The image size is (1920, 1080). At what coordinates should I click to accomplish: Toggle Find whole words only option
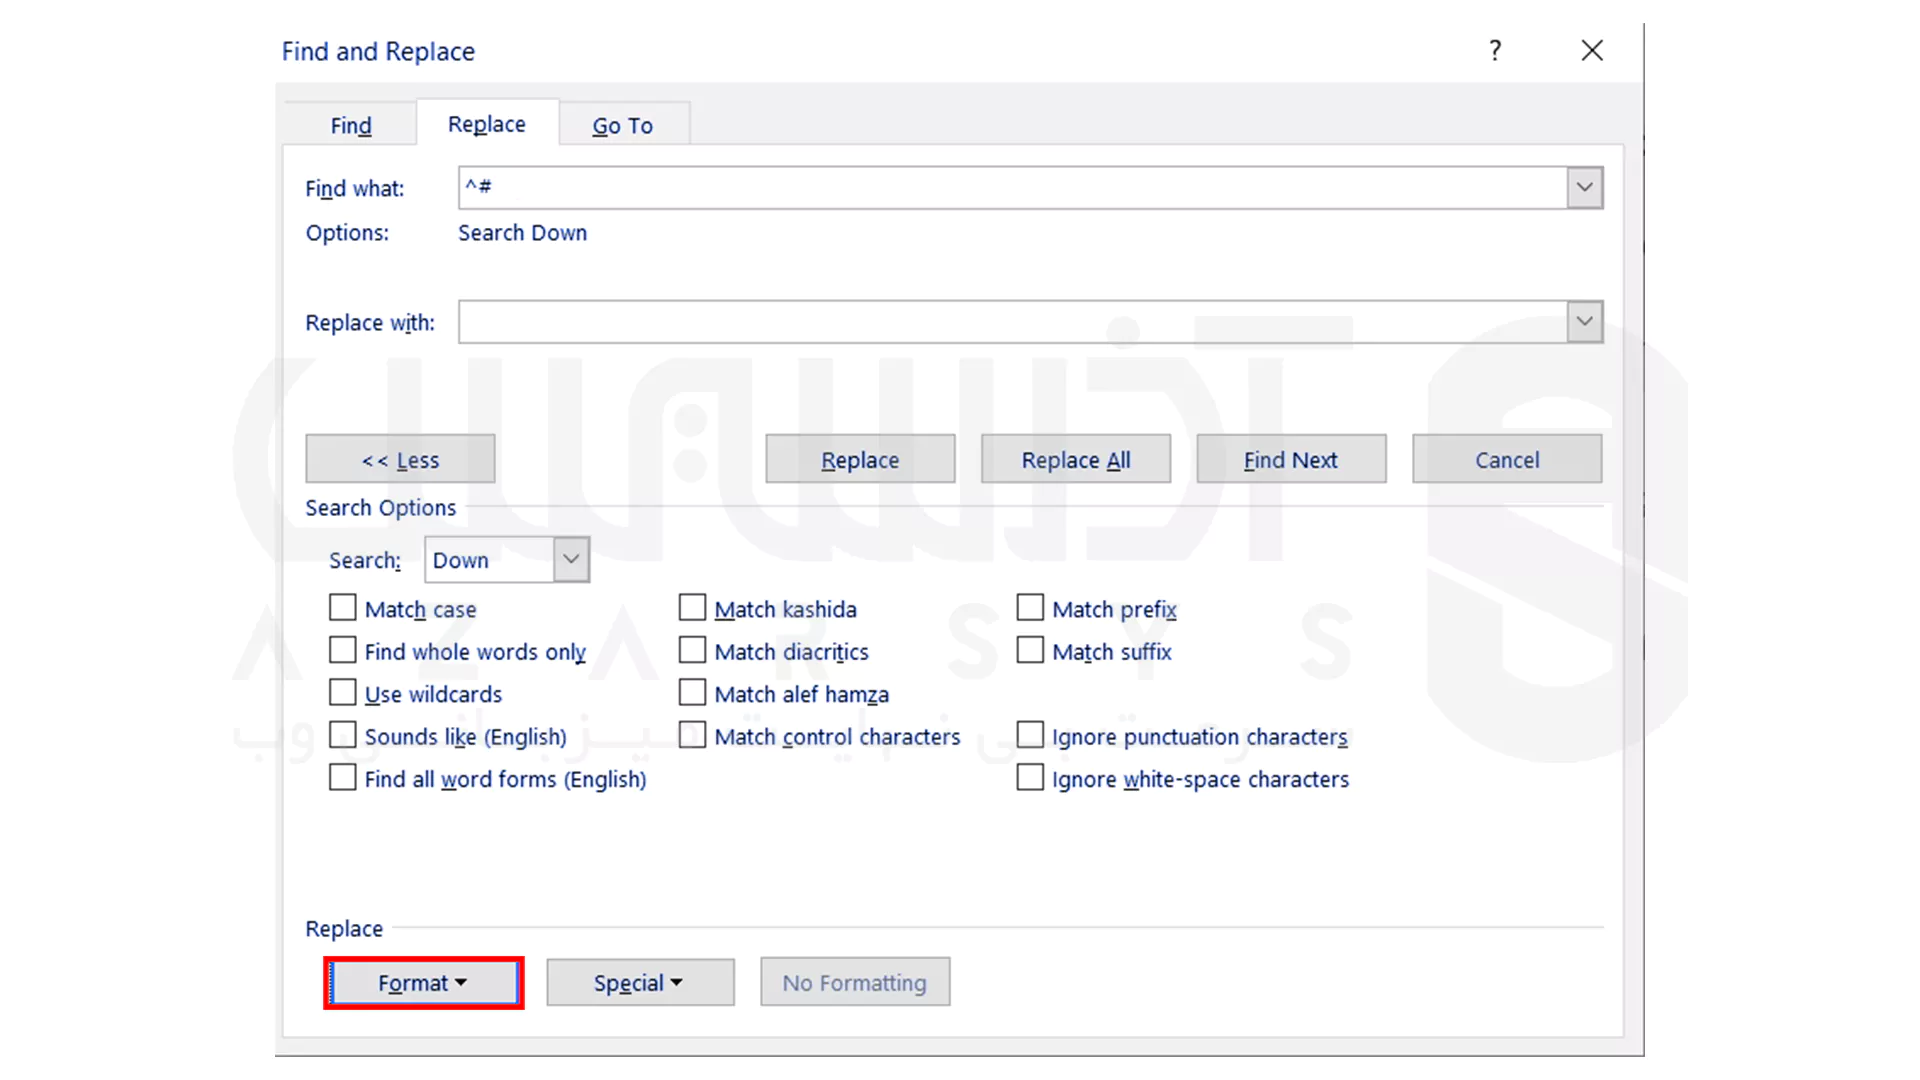(343, 651)
